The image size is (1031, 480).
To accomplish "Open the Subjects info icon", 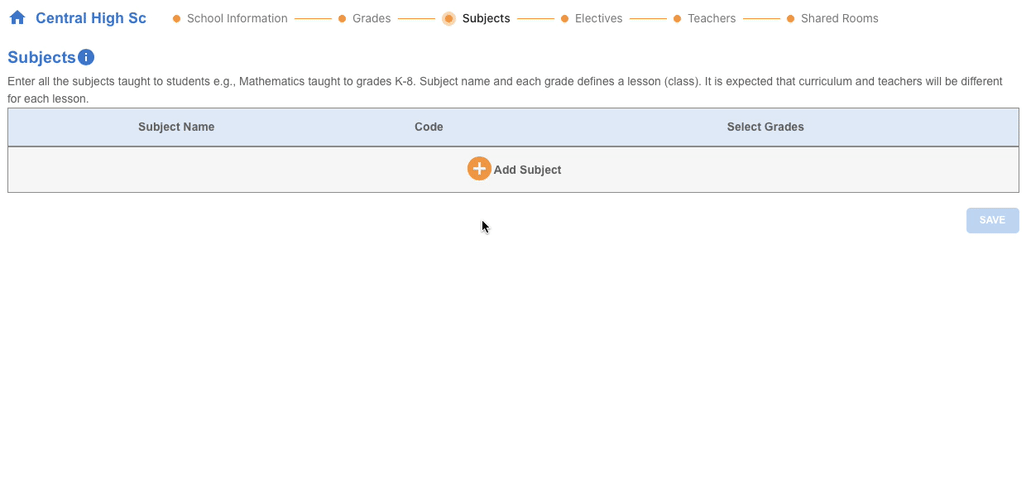I will coord(86,57).
